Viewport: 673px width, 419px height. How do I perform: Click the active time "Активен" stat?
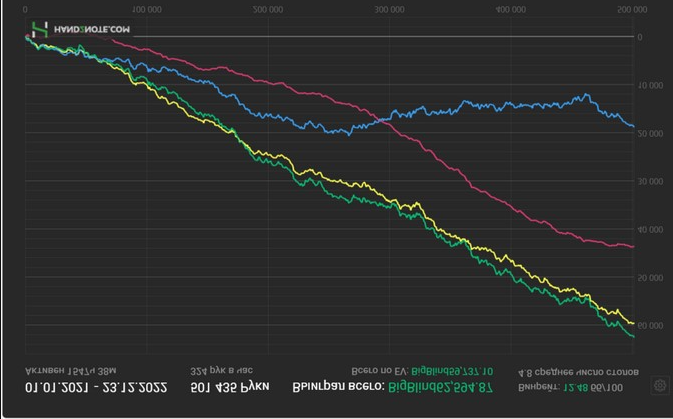point(70,370)
